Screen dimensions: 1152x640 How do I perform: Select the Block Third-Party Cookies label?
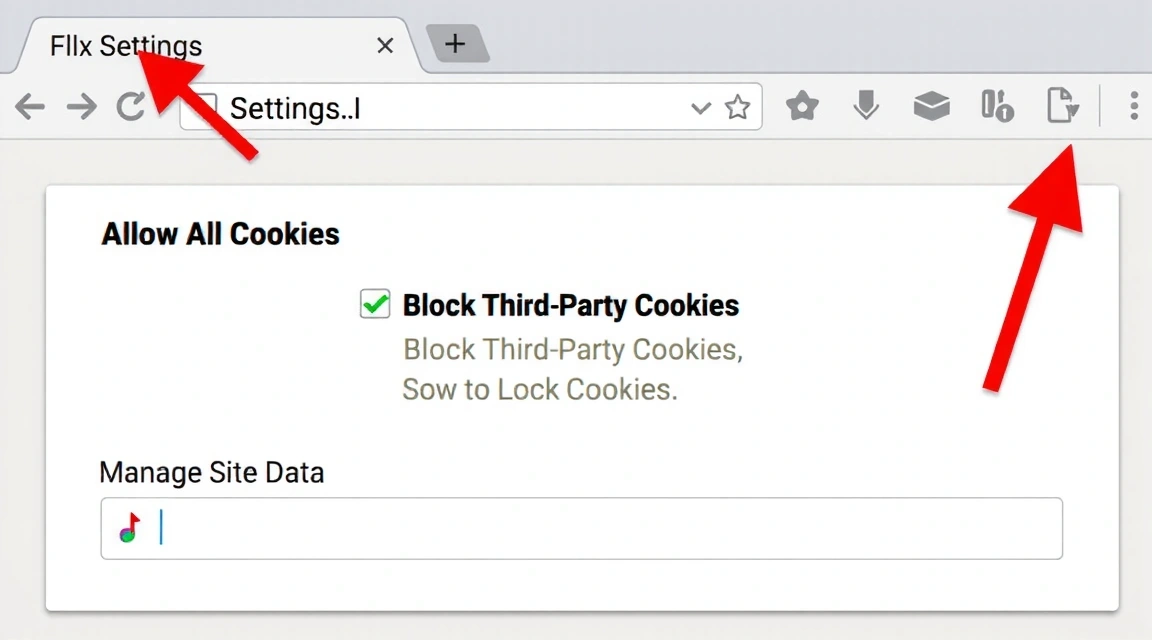click(570, 305)
